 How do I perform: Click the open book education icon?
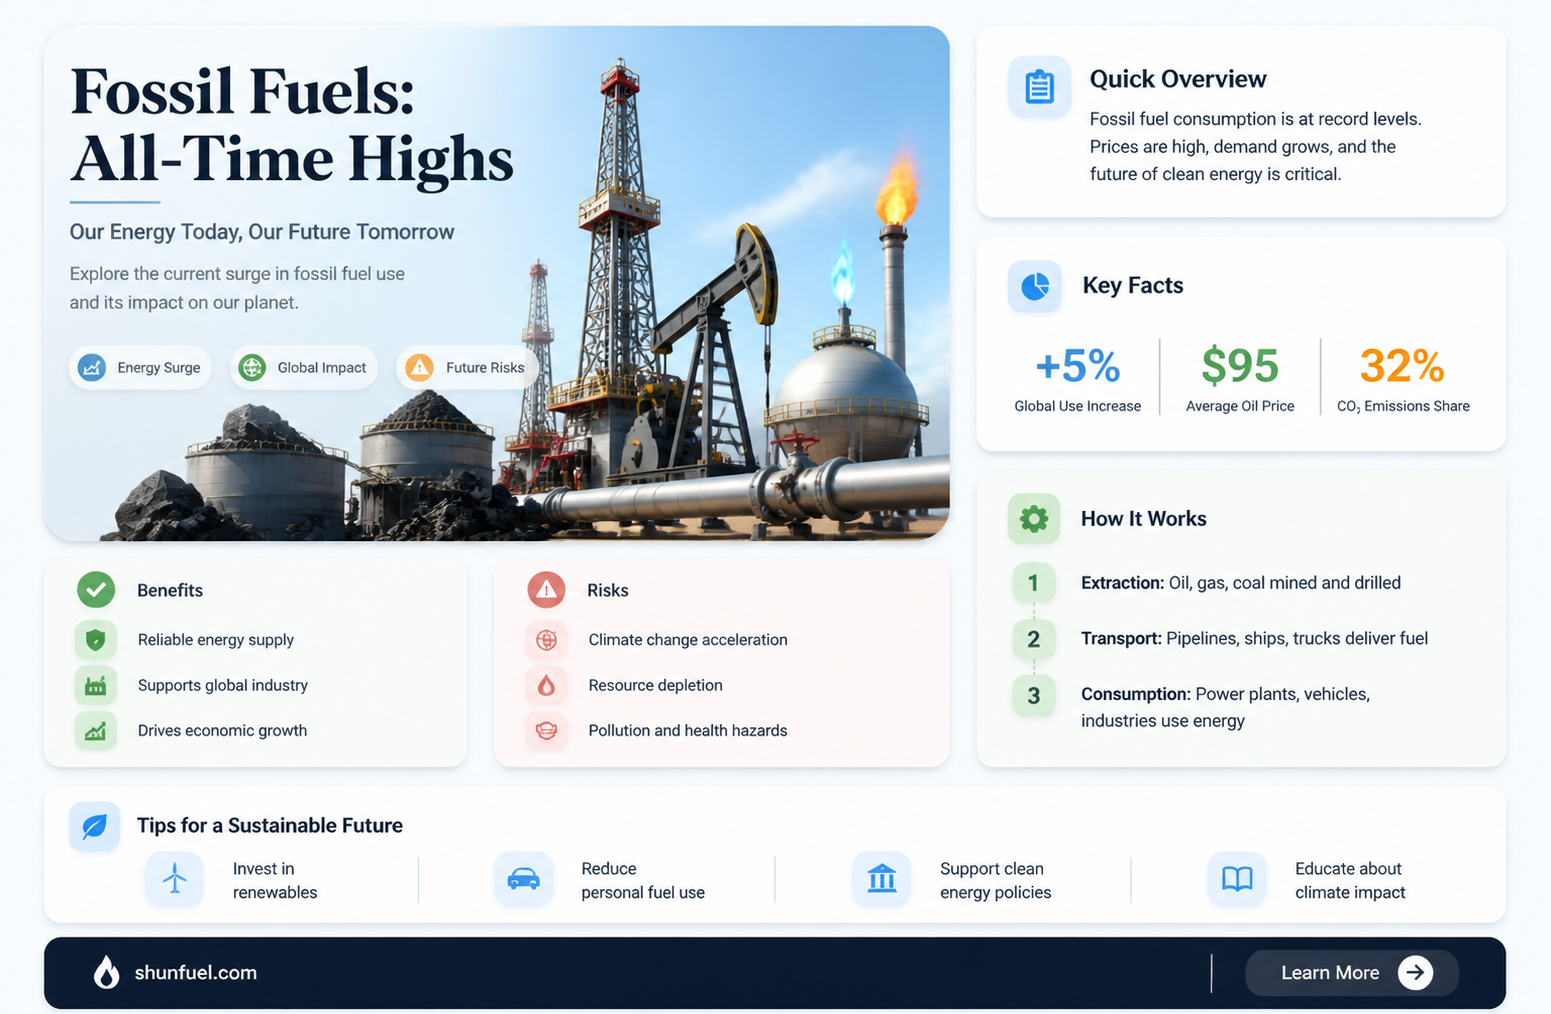pyautogui.click(x=1237, y=879)
